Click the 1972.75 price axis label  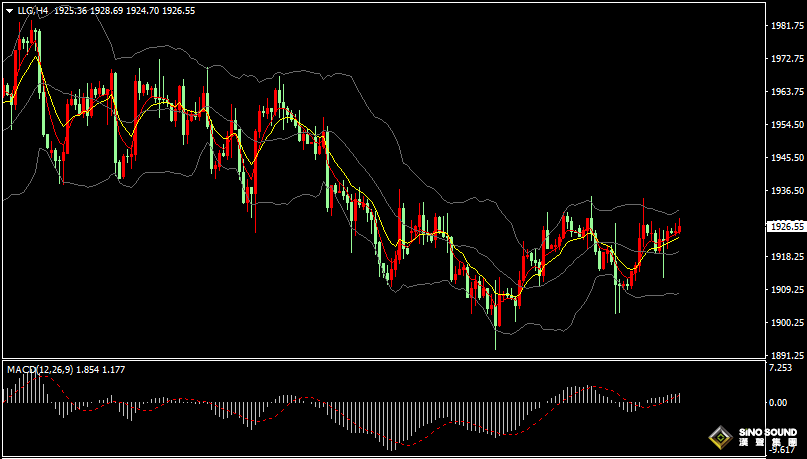(x=785, y=59)
